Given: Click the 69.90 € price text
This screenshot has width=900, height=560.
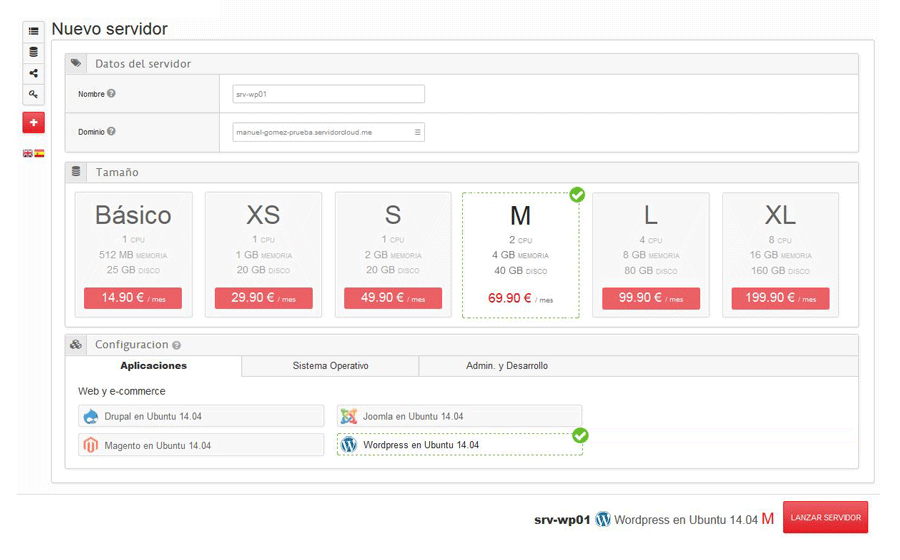Looking at the screenshot, I should point(520,298).
